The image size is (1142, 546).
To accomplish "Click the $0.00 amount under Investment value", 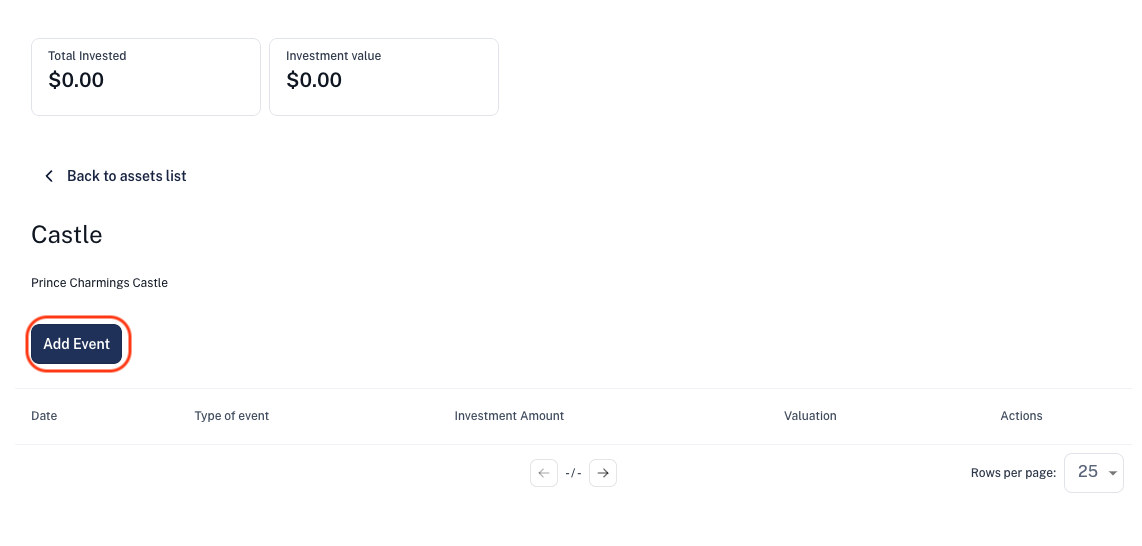I will point(314,80).
